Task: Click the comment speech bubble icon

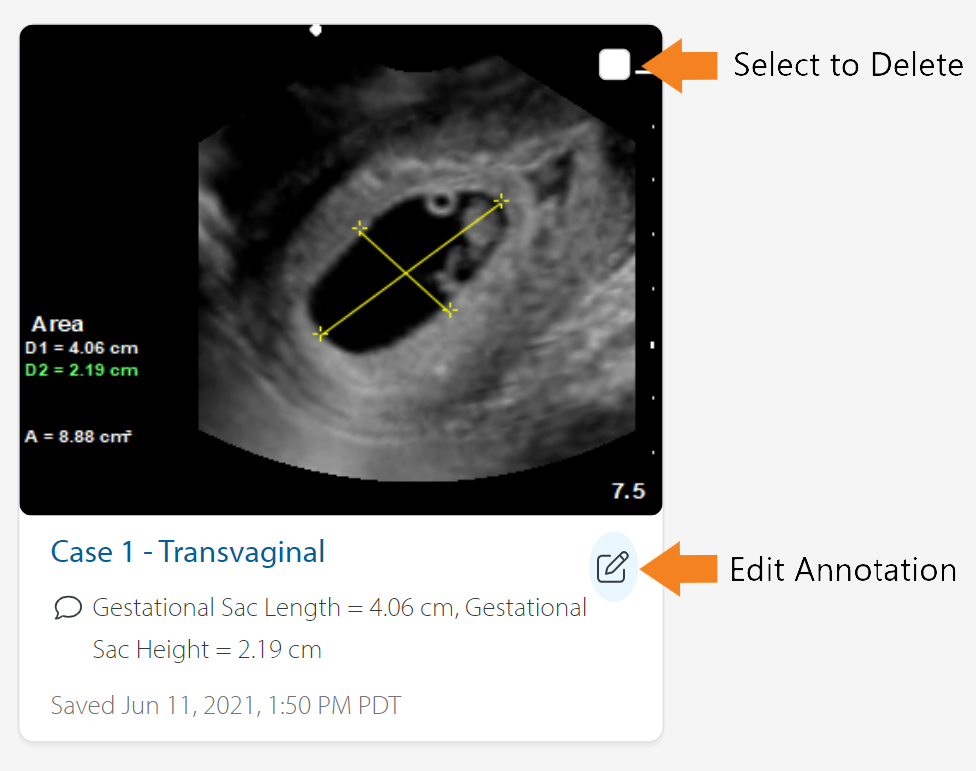Action: (67, 607)
